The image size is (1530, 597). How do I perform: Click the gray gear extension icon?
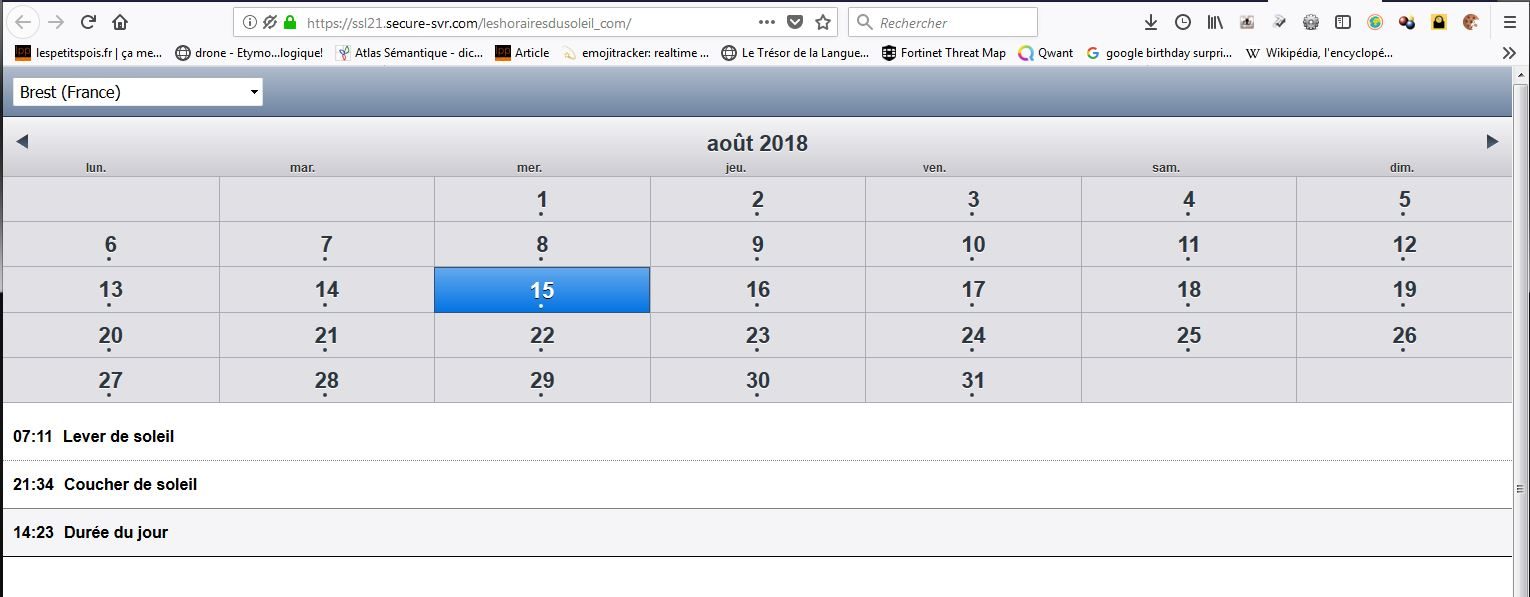[1311, 22]
